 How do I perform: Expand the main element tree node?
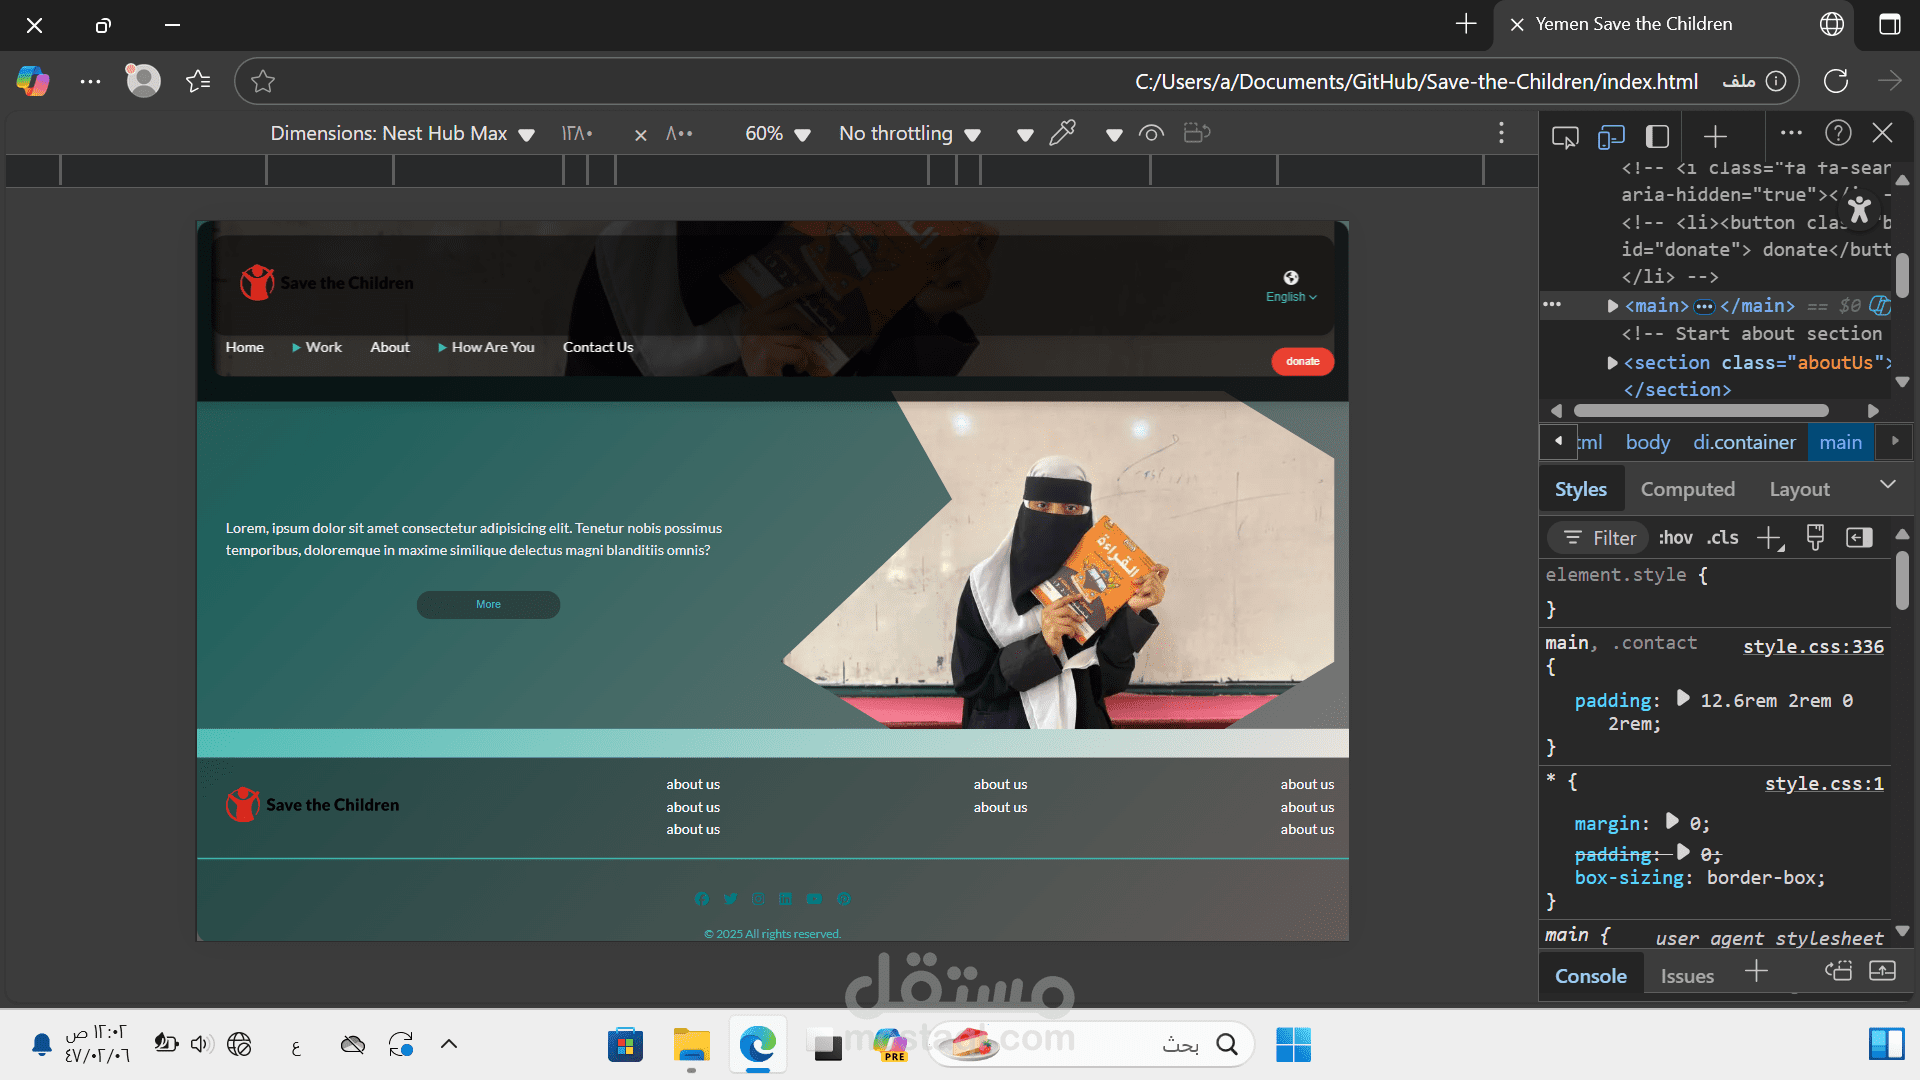tap(1612, 306)
